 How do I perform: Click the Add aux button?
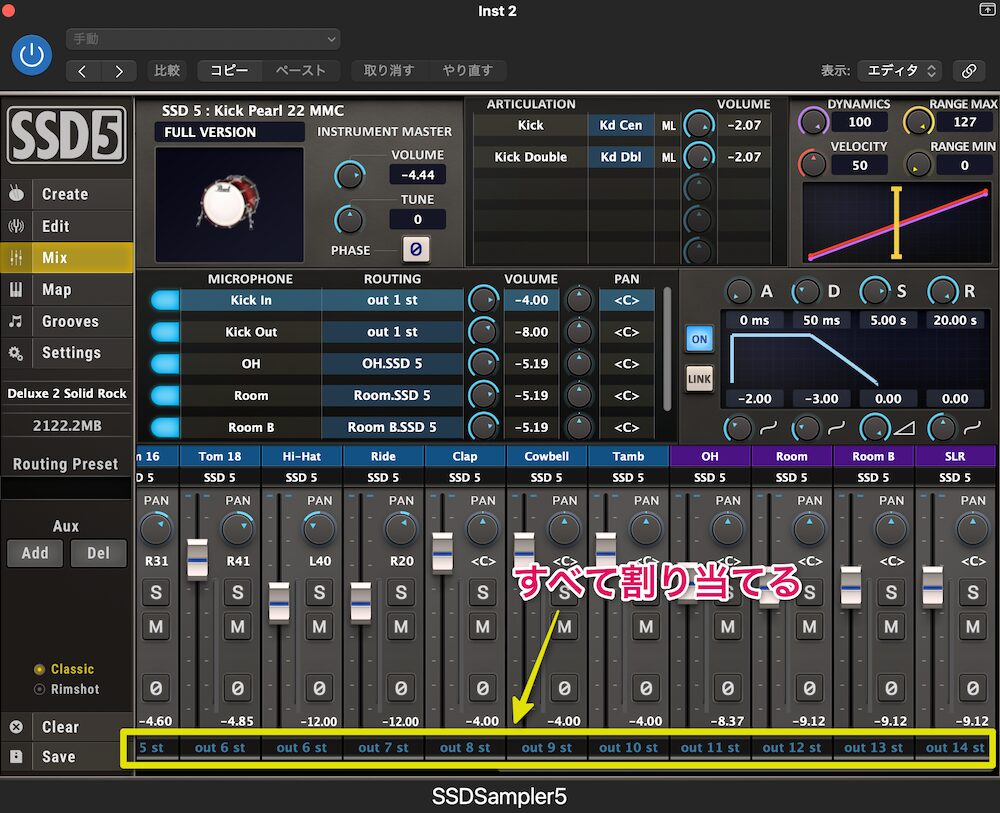(x=35, y=553)
